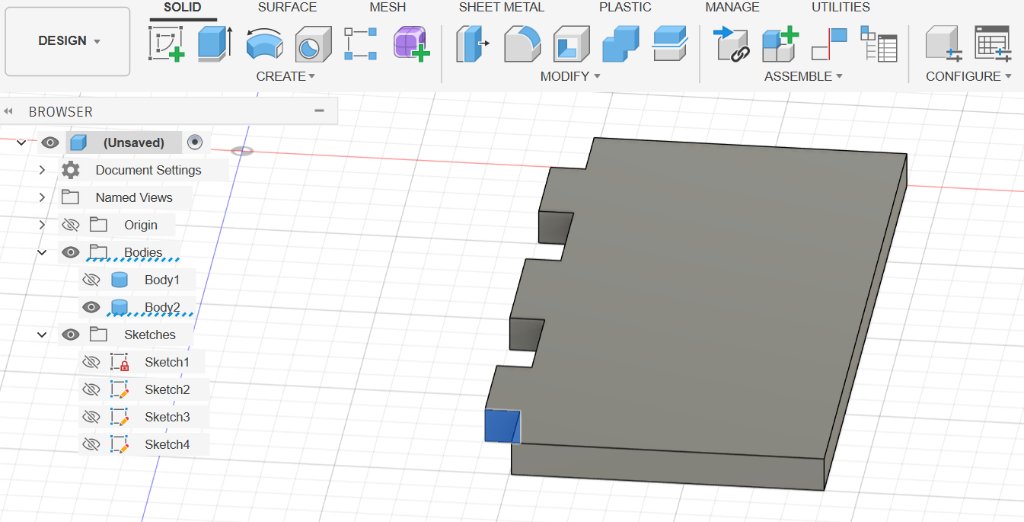Image resolution: width=1024 pixels, height=522 pixels.
Task: Select the Hole tool
Action: tap(313, 44)
